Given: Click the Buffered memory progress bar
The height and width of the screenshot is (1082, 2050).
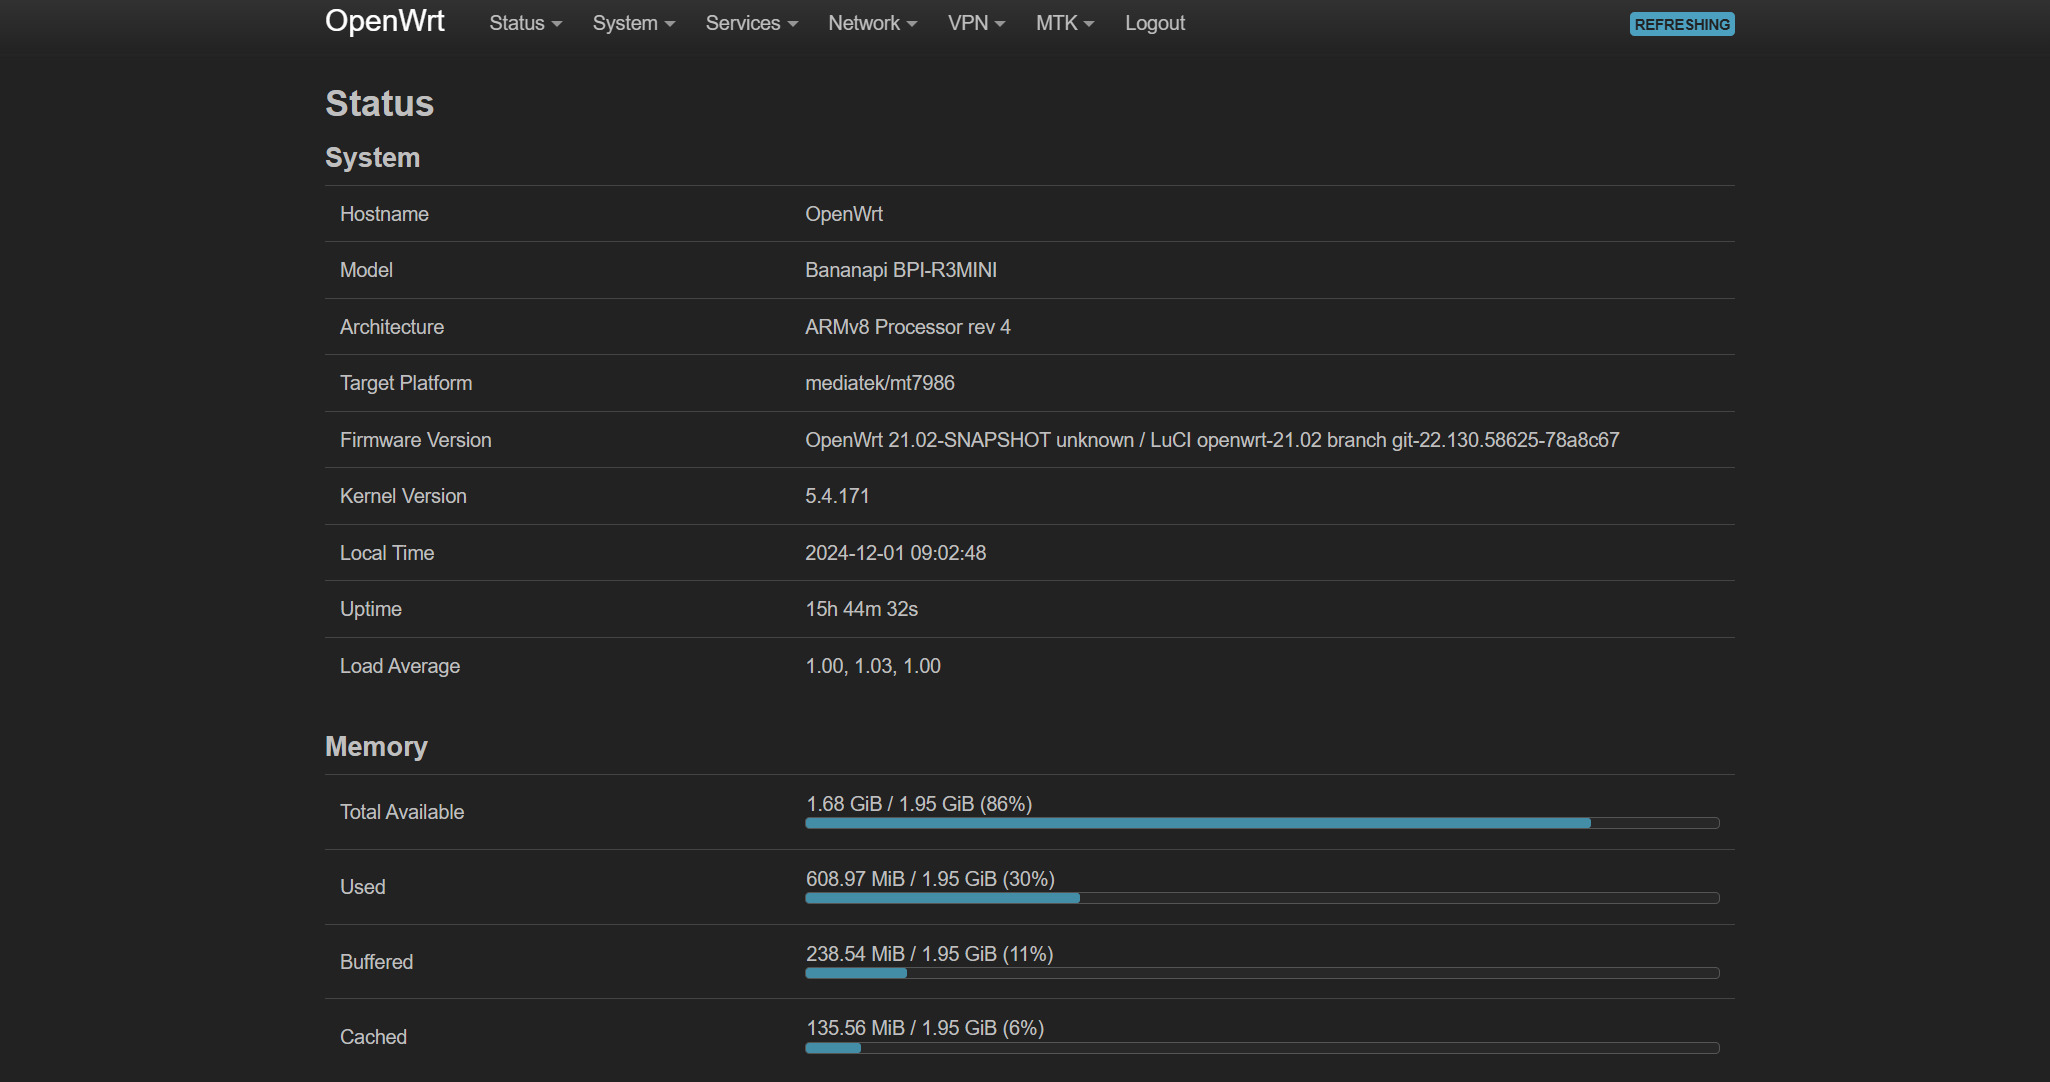Looking at the screenshot, I should (x=1261, y=973).
